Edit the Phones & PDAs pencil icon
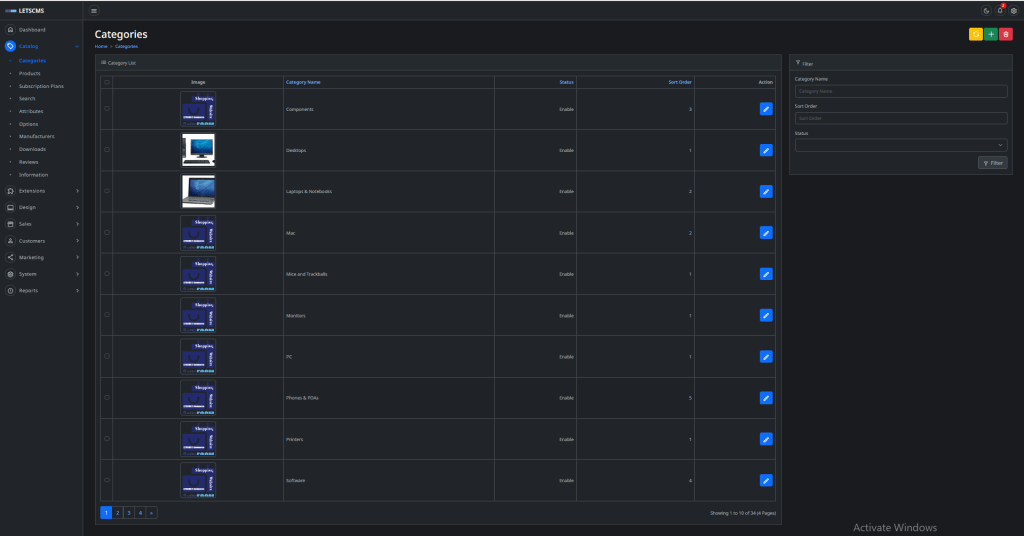This screenshot has width=1024, height=536. [766, 398]
